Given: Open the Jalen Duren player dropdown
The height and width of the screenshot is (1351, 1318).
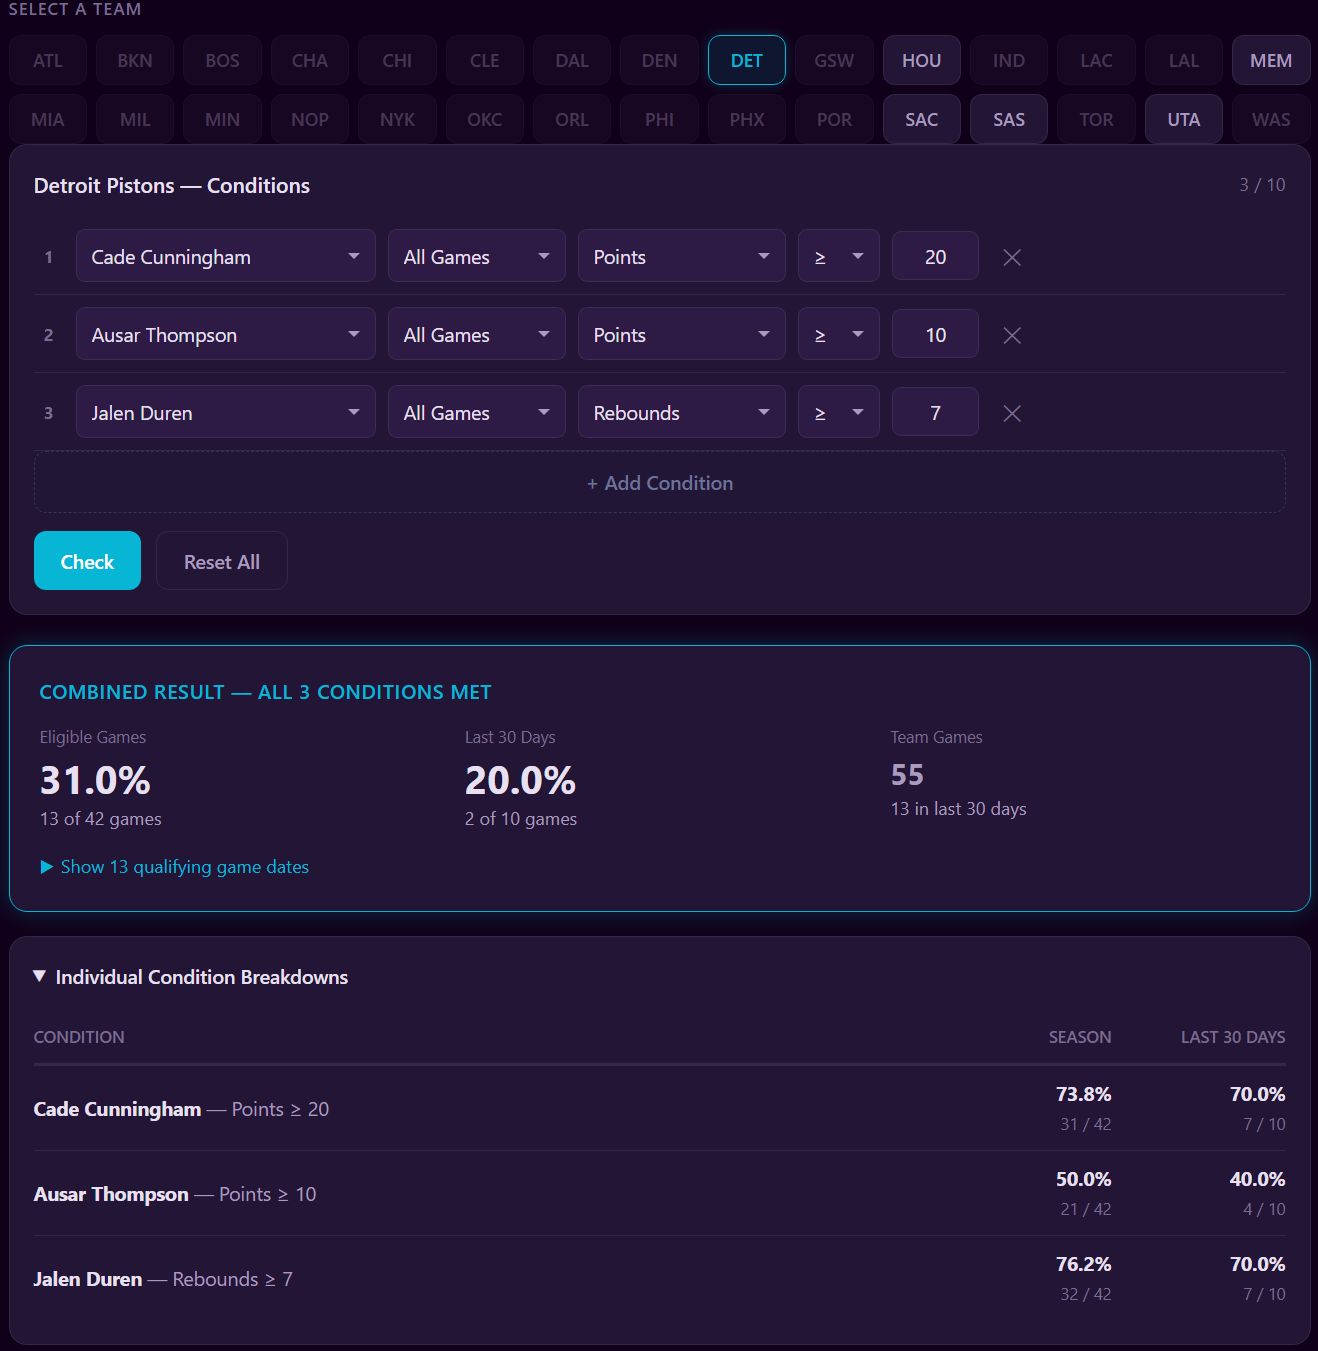Looking at the screenshot, I should tap(226, 412).
